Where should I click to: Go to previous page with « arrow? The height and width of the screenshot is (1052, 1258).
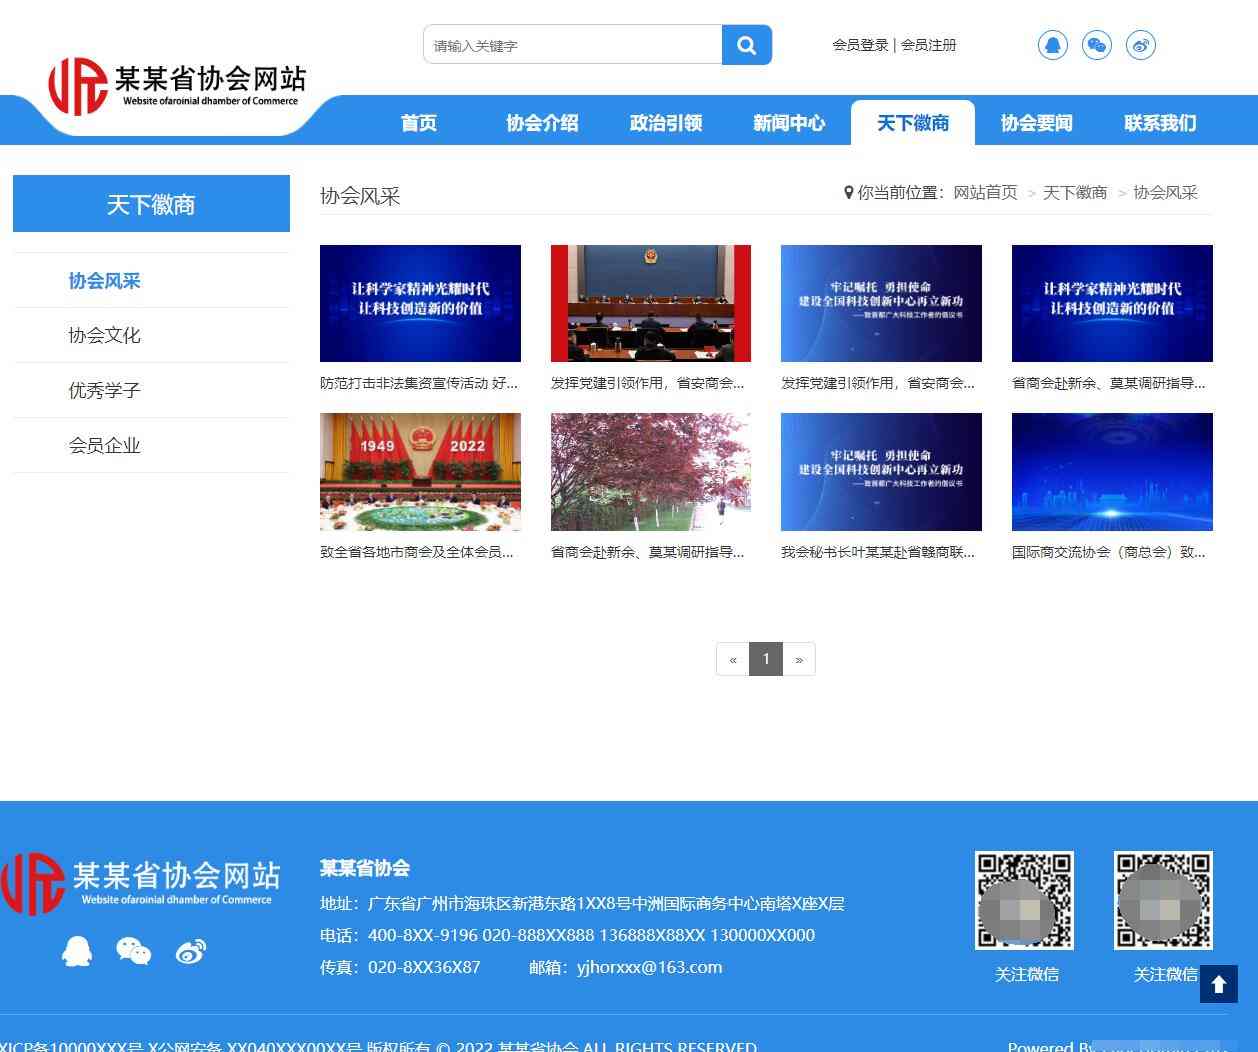tap(733, 659)
